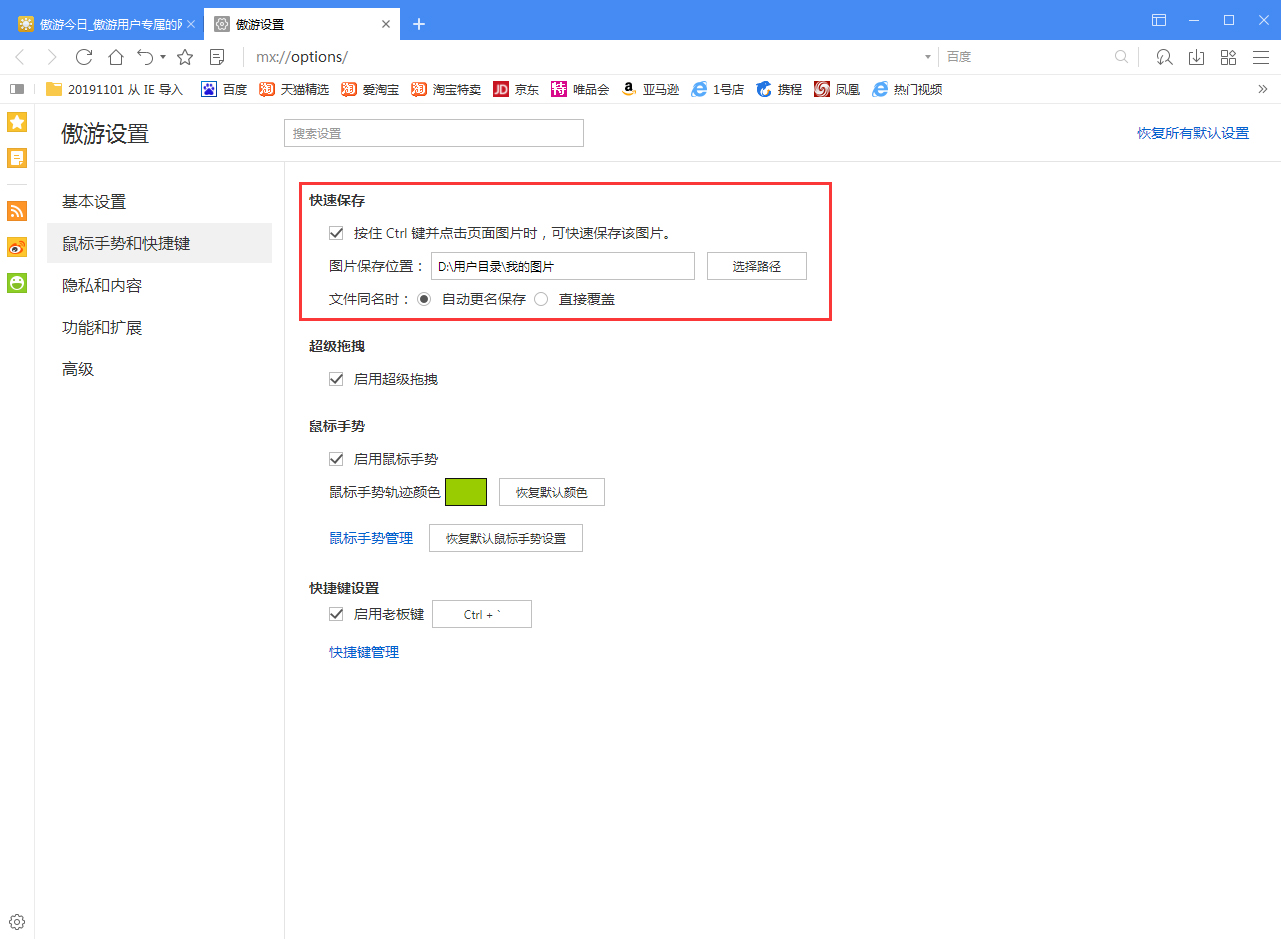Open 鼠标手势管理 link
Screen dimensions: 1281x939
(371, 537)
